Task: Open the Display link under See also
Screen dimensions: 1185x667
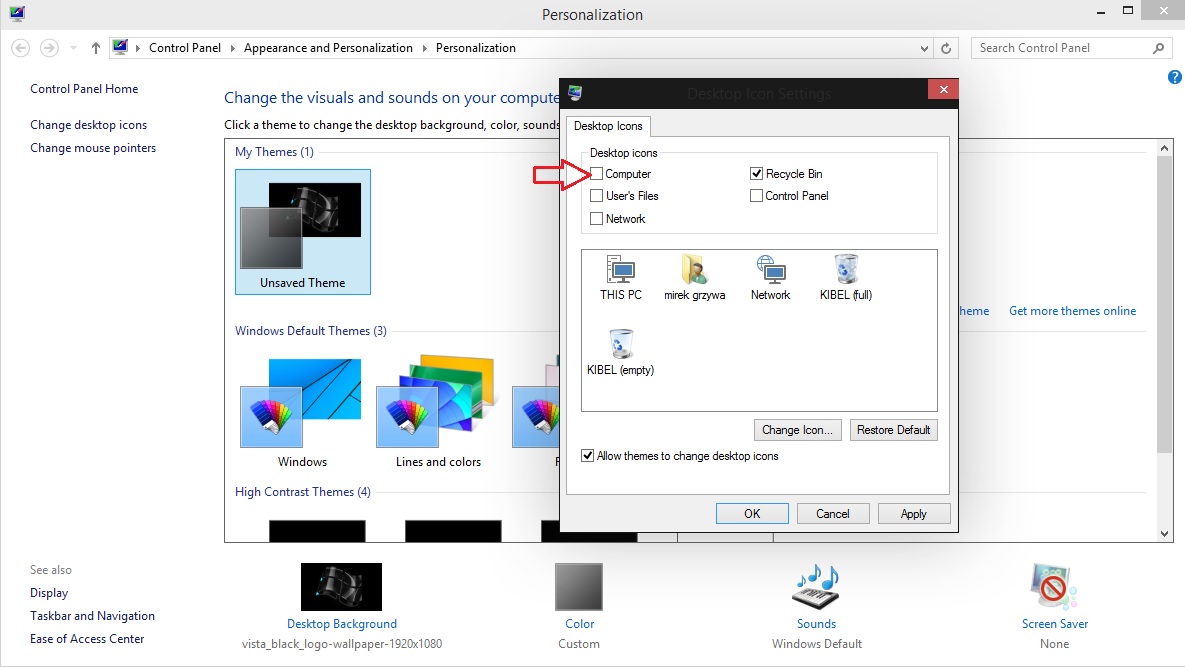Action: pos(49,593)
